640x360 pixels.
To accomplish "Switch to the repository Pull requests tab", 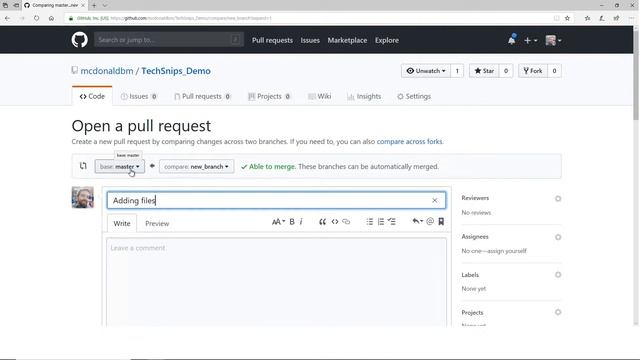I will 202,96.
